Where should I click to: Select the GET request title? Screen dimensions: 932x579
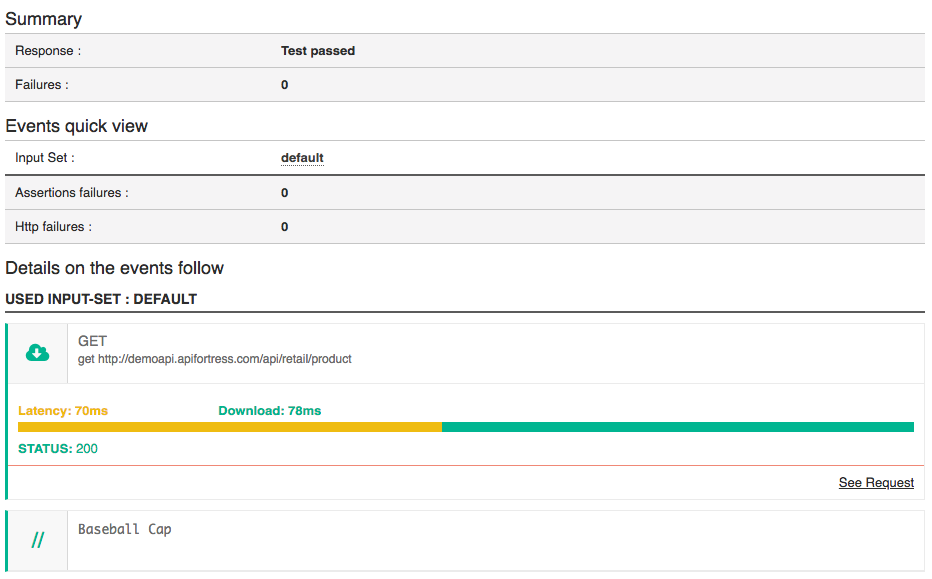[92, 341]
